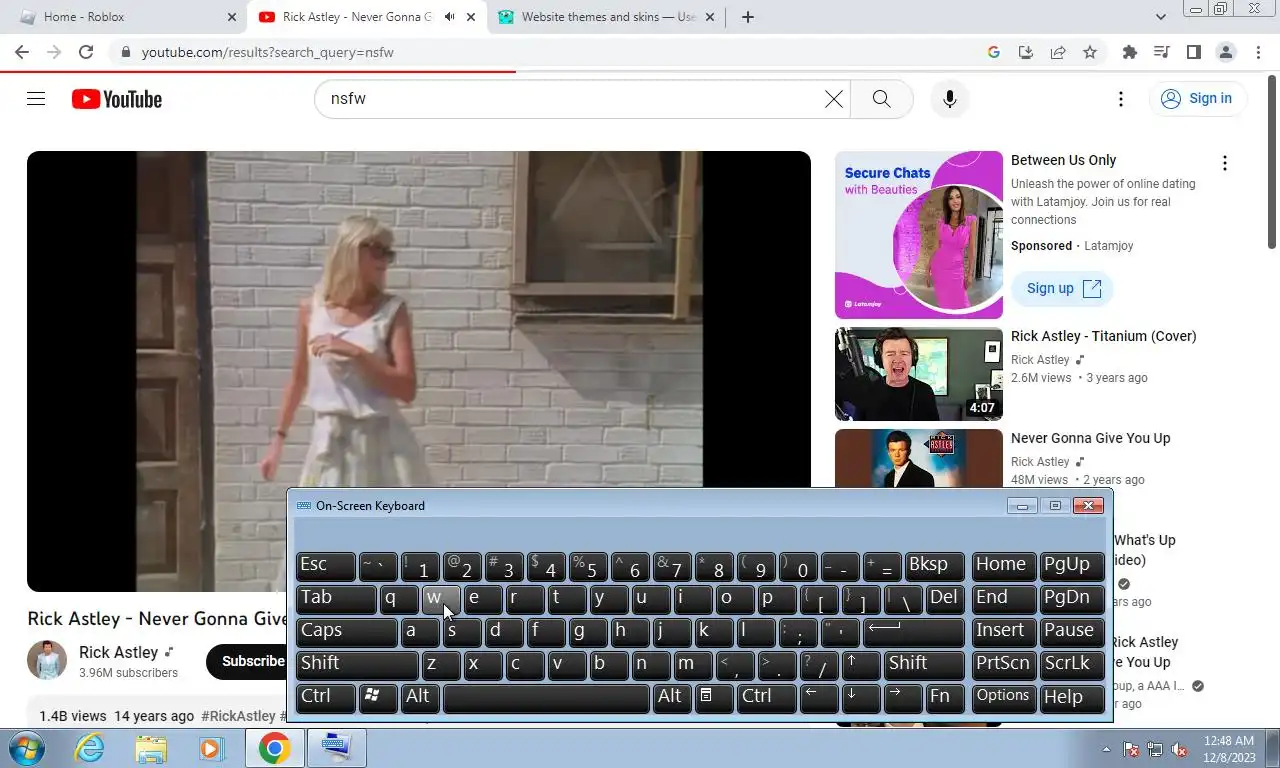
Task: Click the Options key on On-Screen Keyboard
Action: (1003, 697)
